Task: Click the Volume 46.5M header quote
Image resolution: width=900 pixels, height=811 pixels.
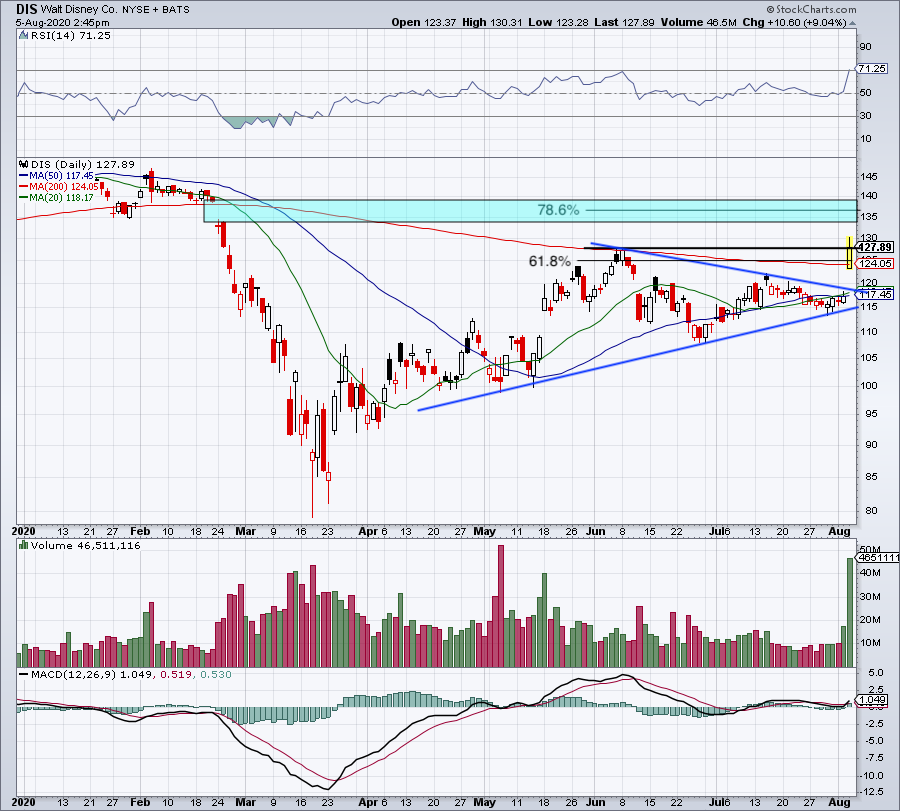Action: coord(699,22)
